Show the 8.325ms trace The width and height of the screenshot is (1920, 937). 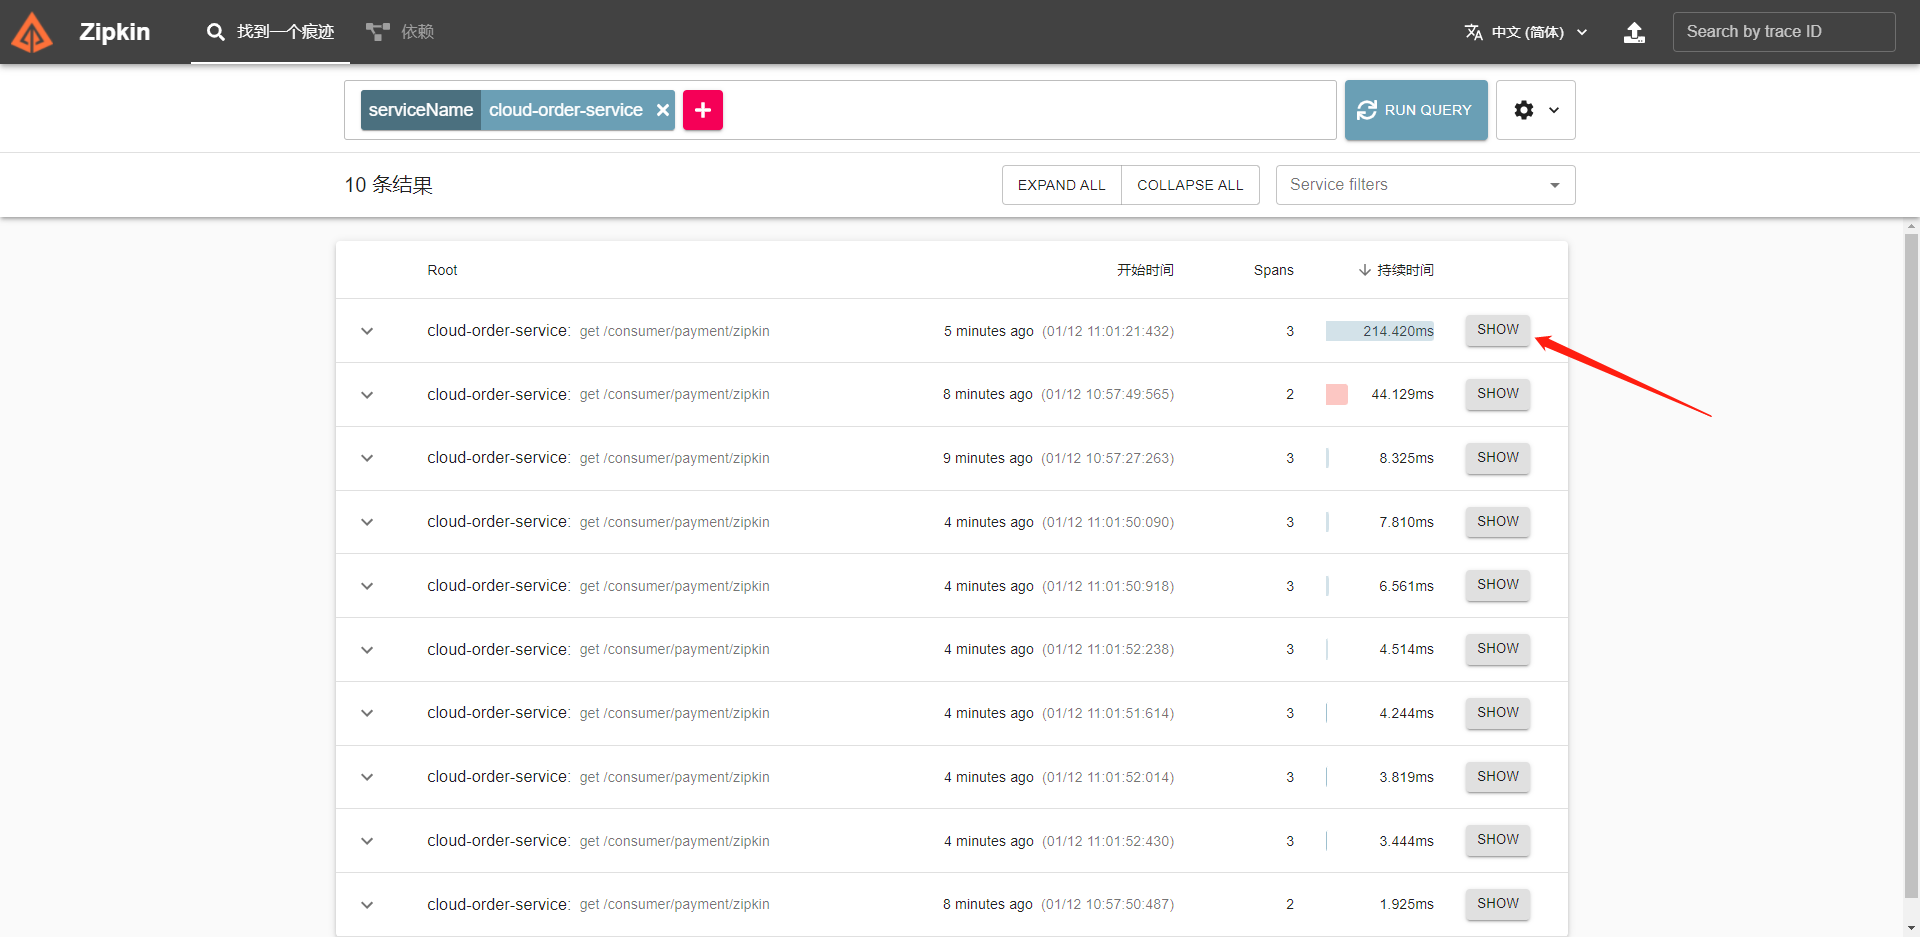[1498, 458]
